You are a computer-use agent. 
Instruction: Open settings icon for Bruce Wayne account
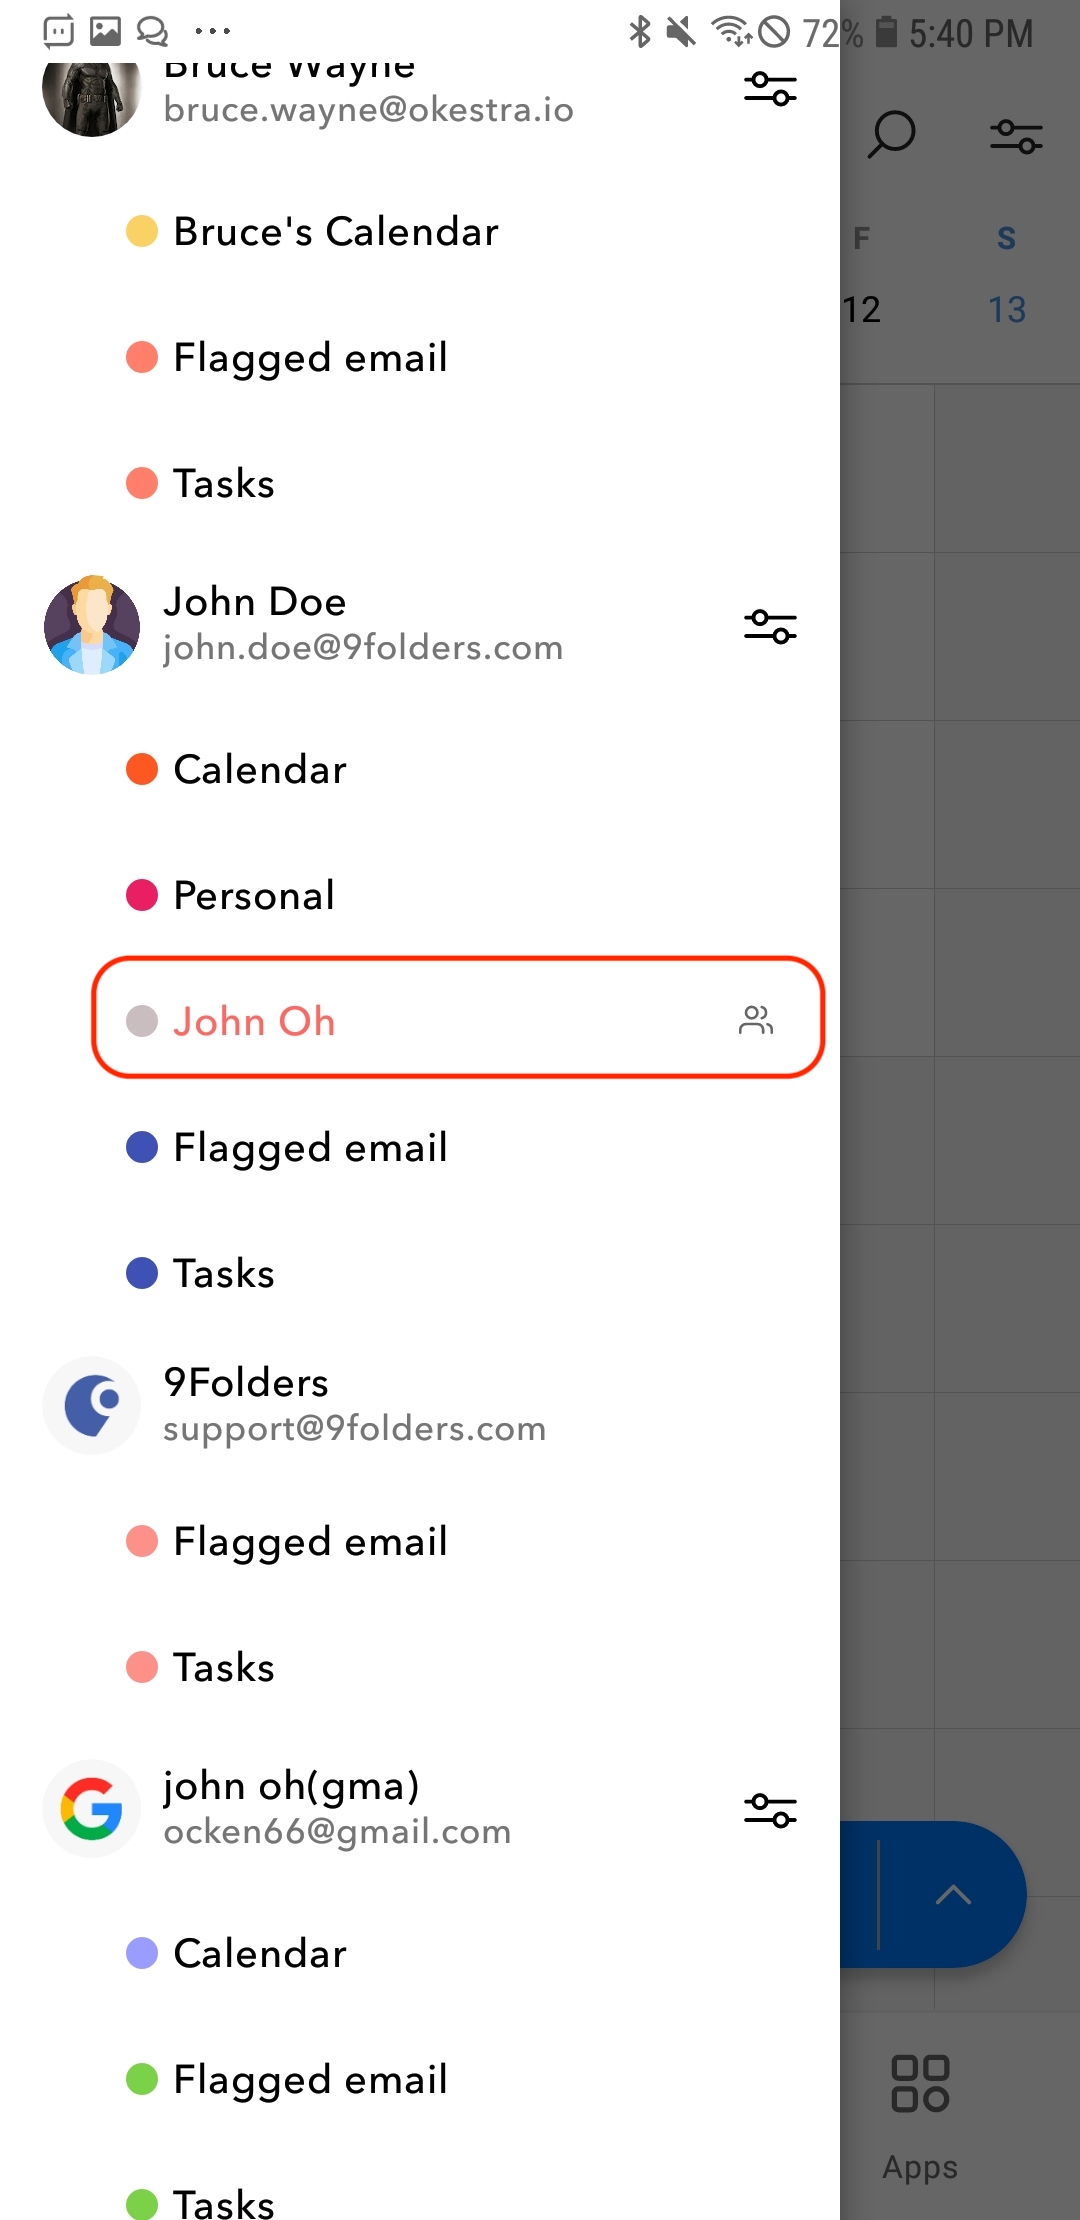coord(770,89)
